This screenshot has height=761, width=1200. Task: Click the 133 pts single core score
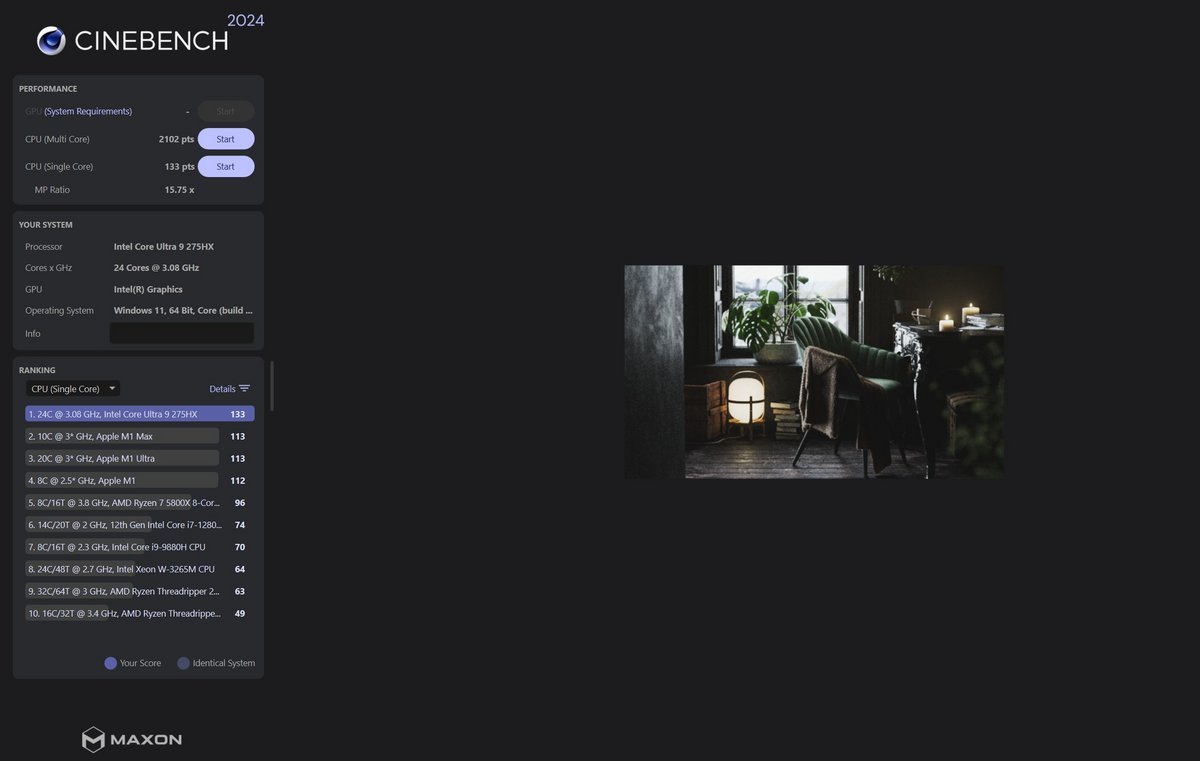click(180, 167)
